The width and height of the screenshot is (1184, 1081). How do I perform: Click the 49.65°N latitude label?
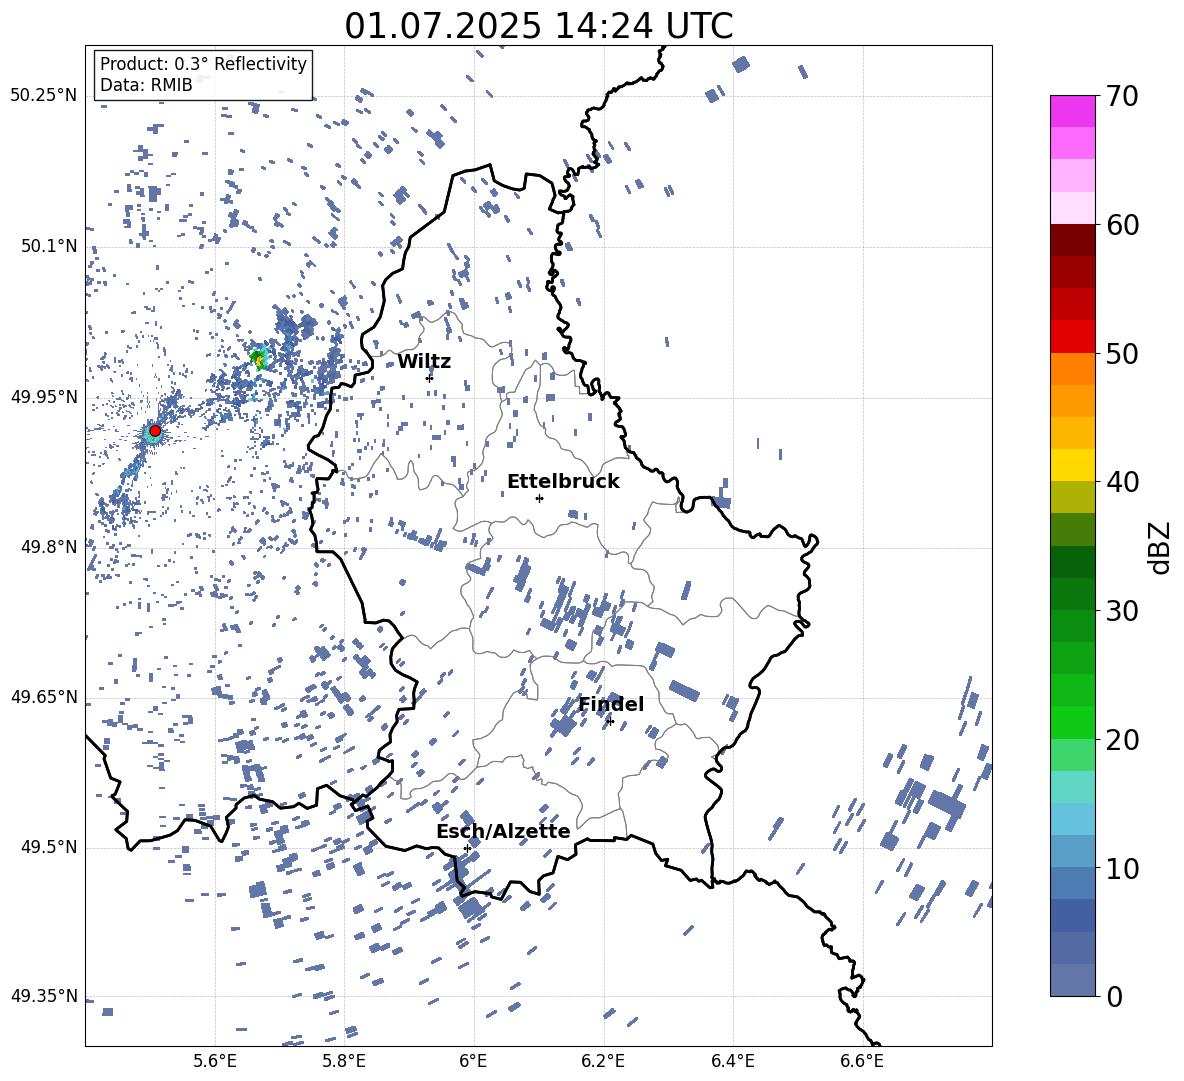pos(44,696)
